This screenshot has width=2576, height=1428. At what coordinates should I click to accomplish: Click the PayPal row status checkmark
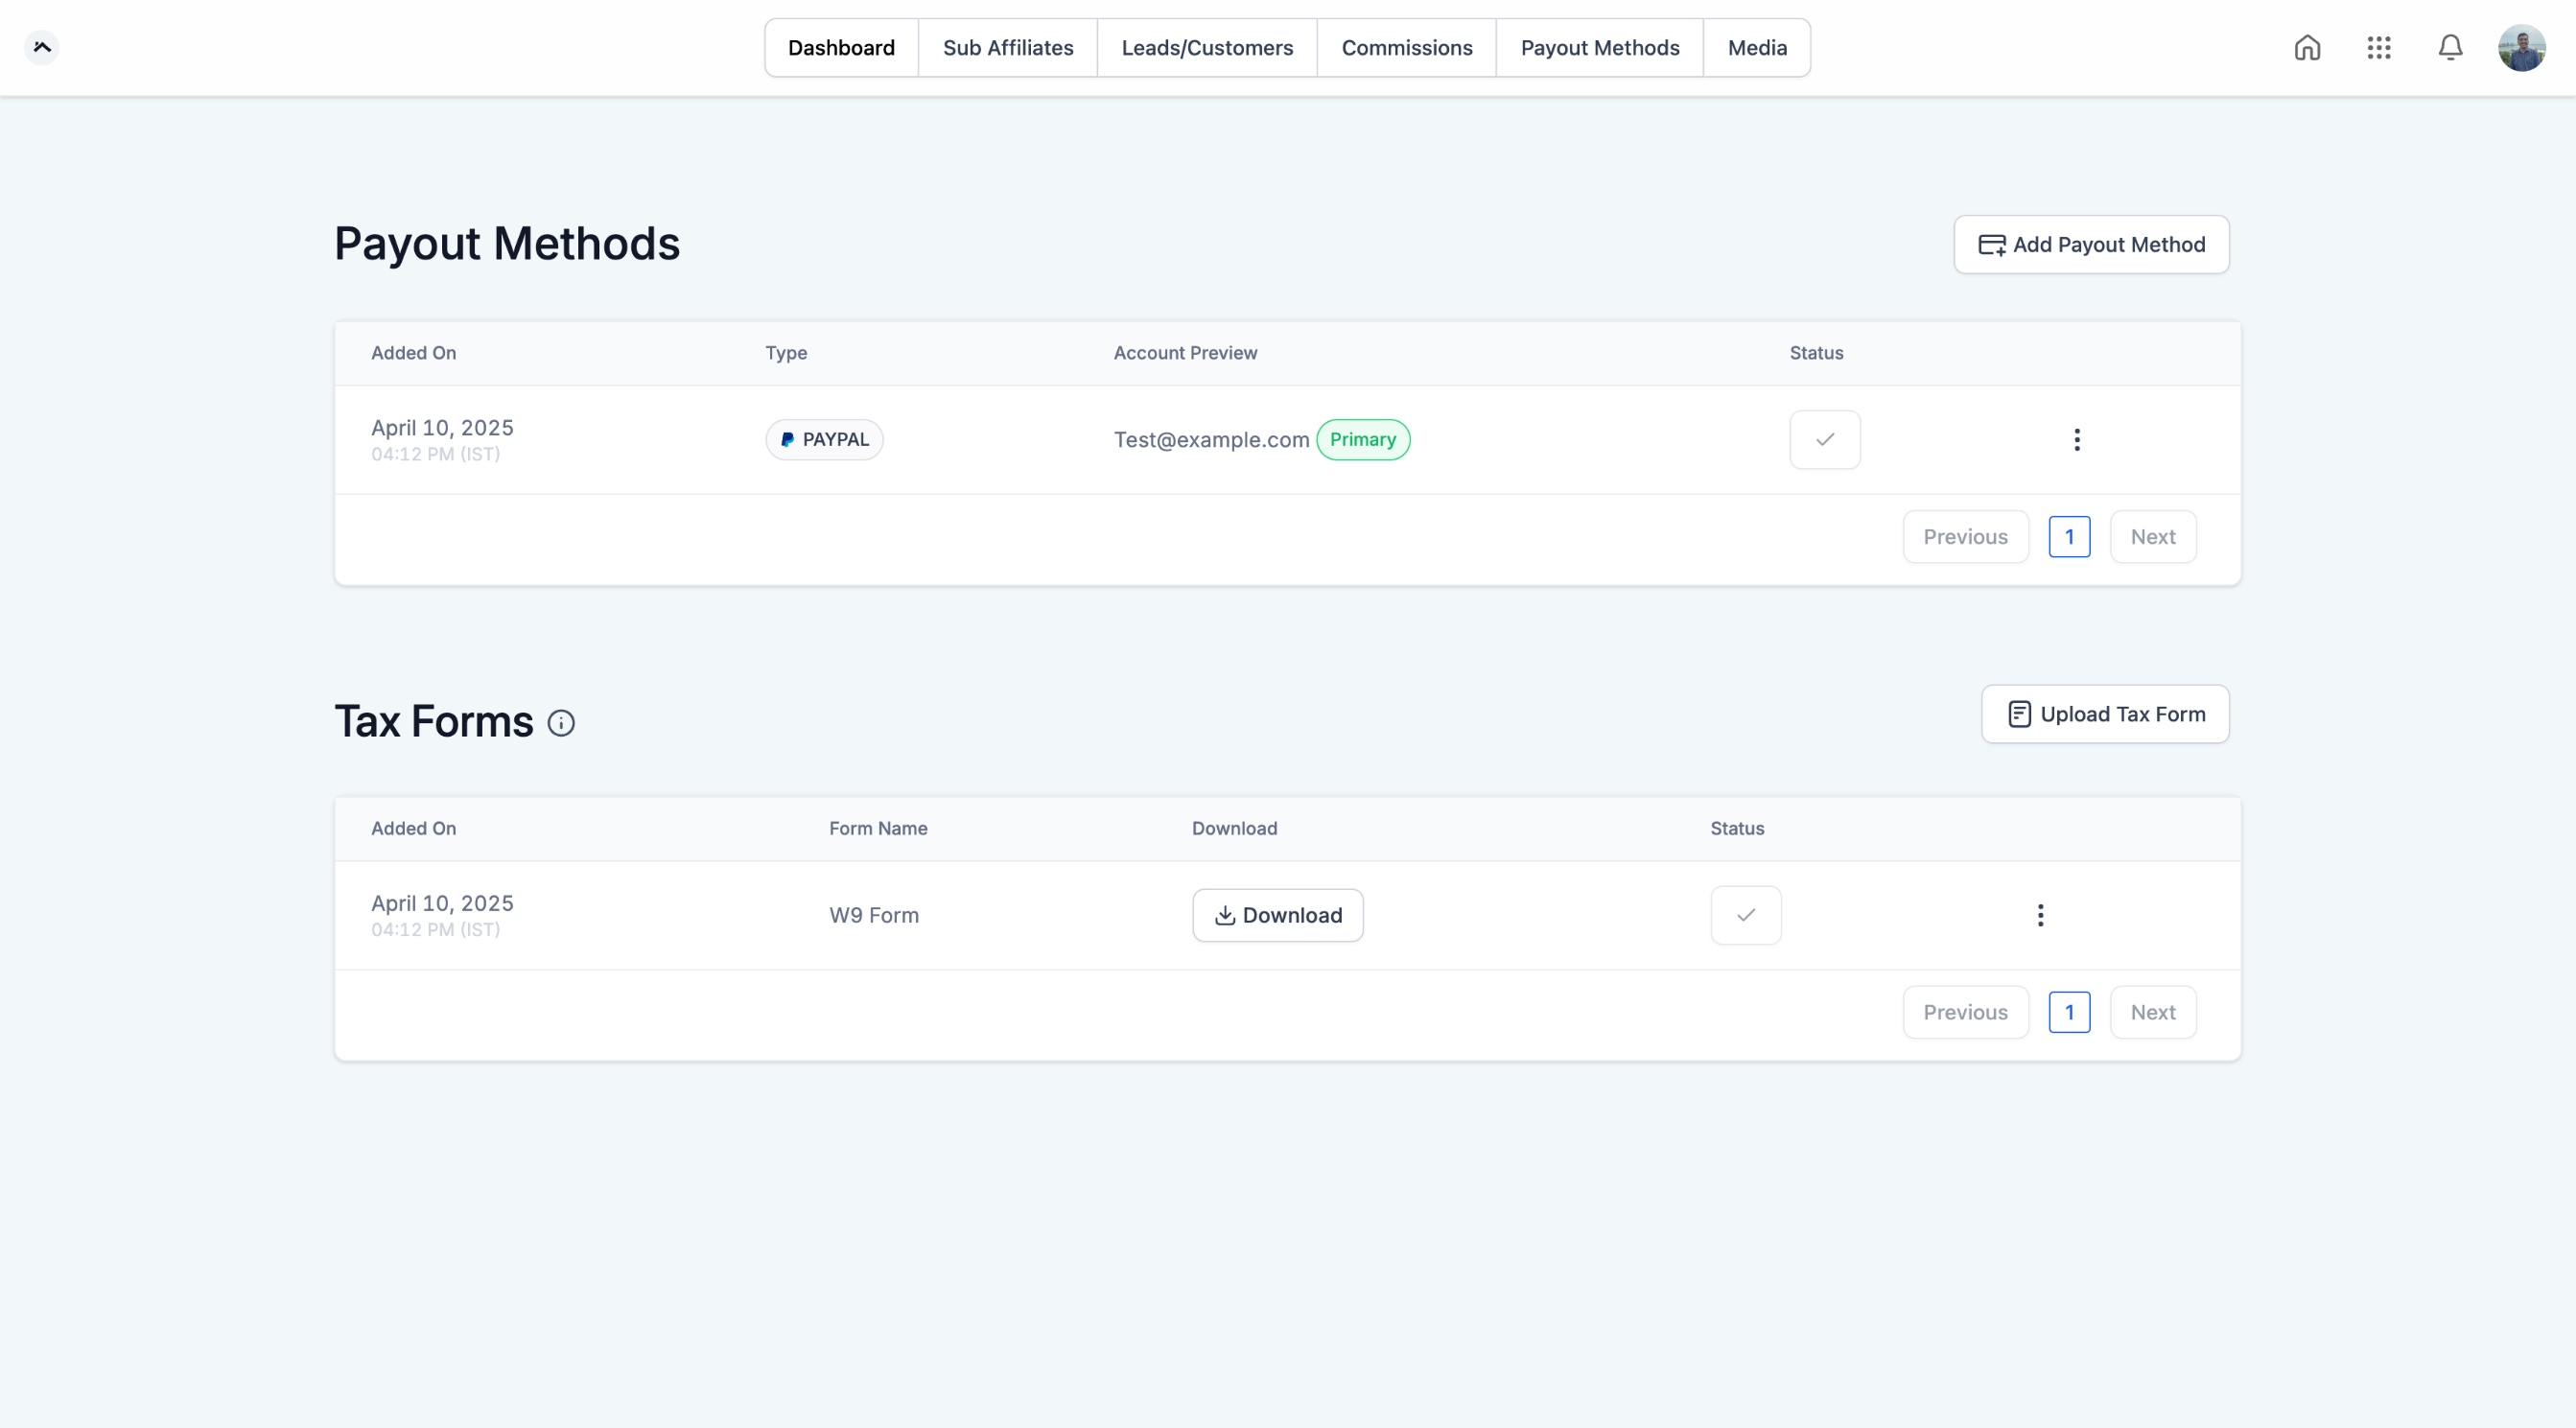pyautogui.click(x=1825, y=440)
